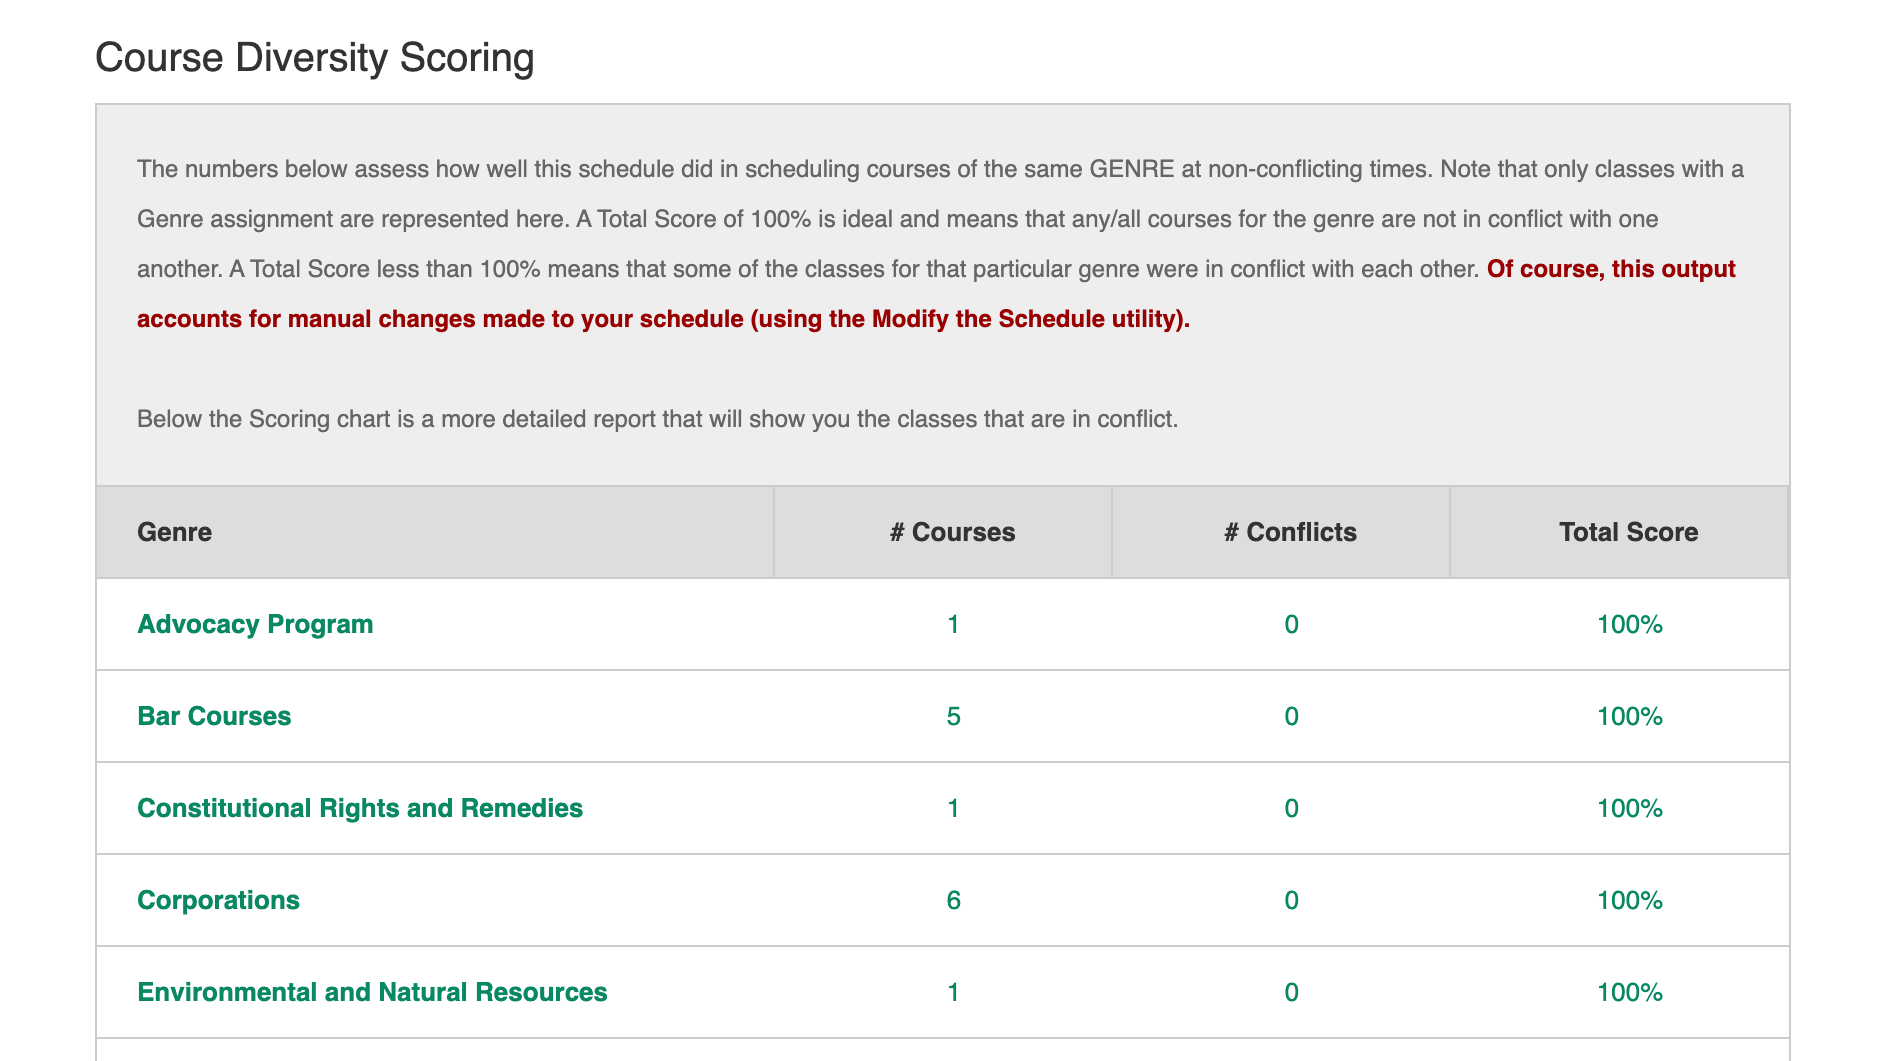Open the Corporations genre link
This screenshot has height=1061, width=1886.
tap(217, 900)
